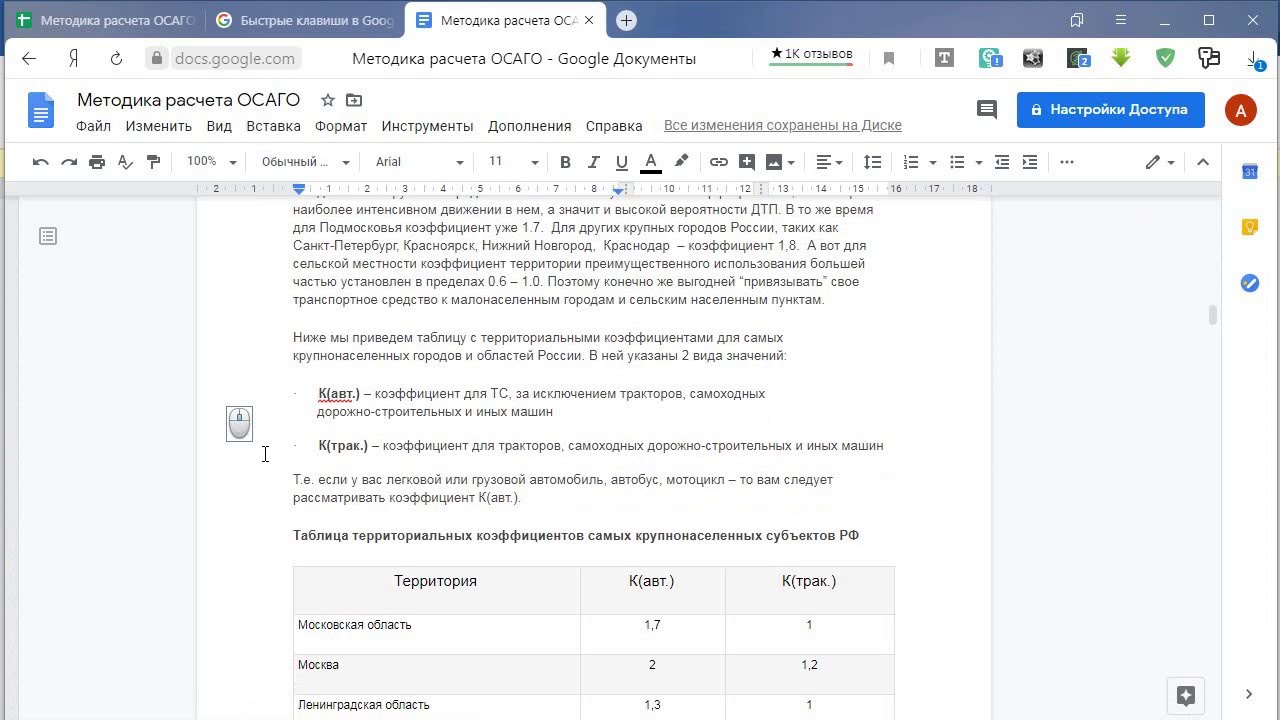This screenshot has height=720, width=1280.
Task: Go back in the browser
Action: tap(29, 59)
